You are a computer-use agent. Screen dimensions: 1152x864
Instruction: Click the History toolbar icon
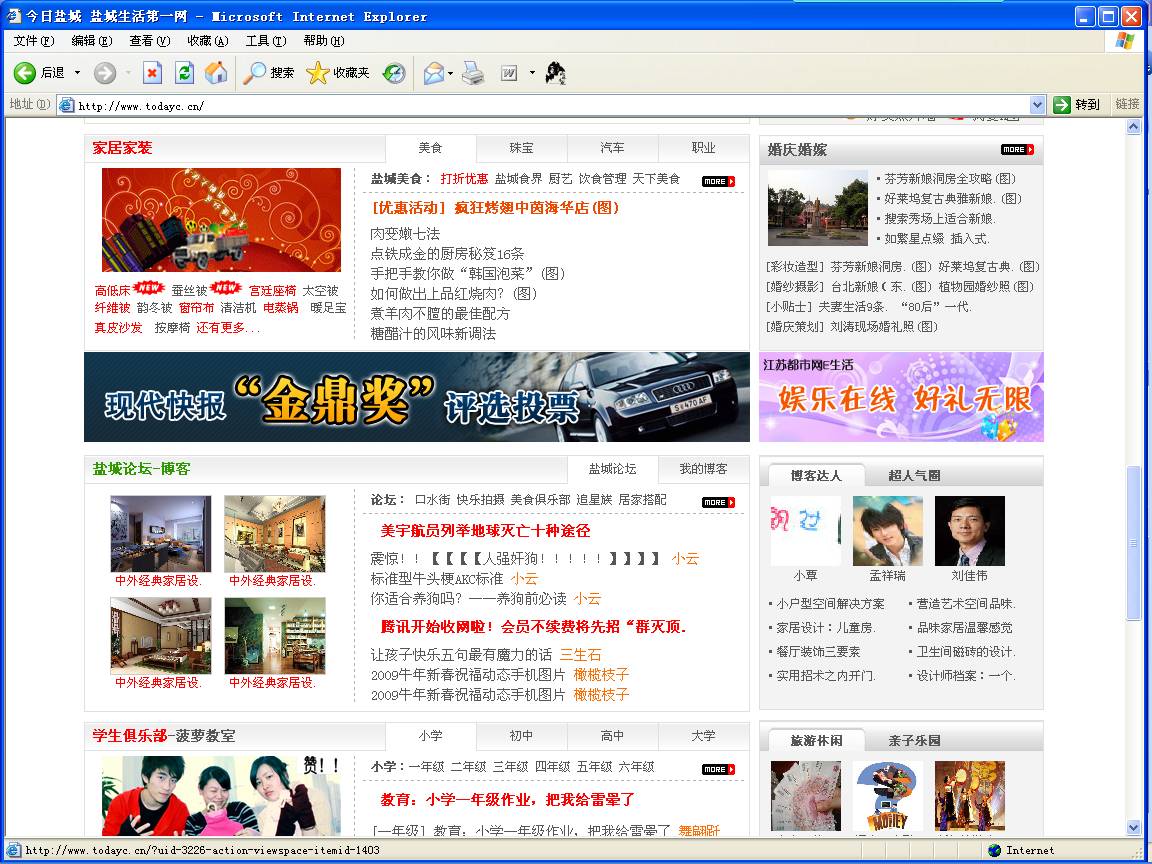coord(395,73)
